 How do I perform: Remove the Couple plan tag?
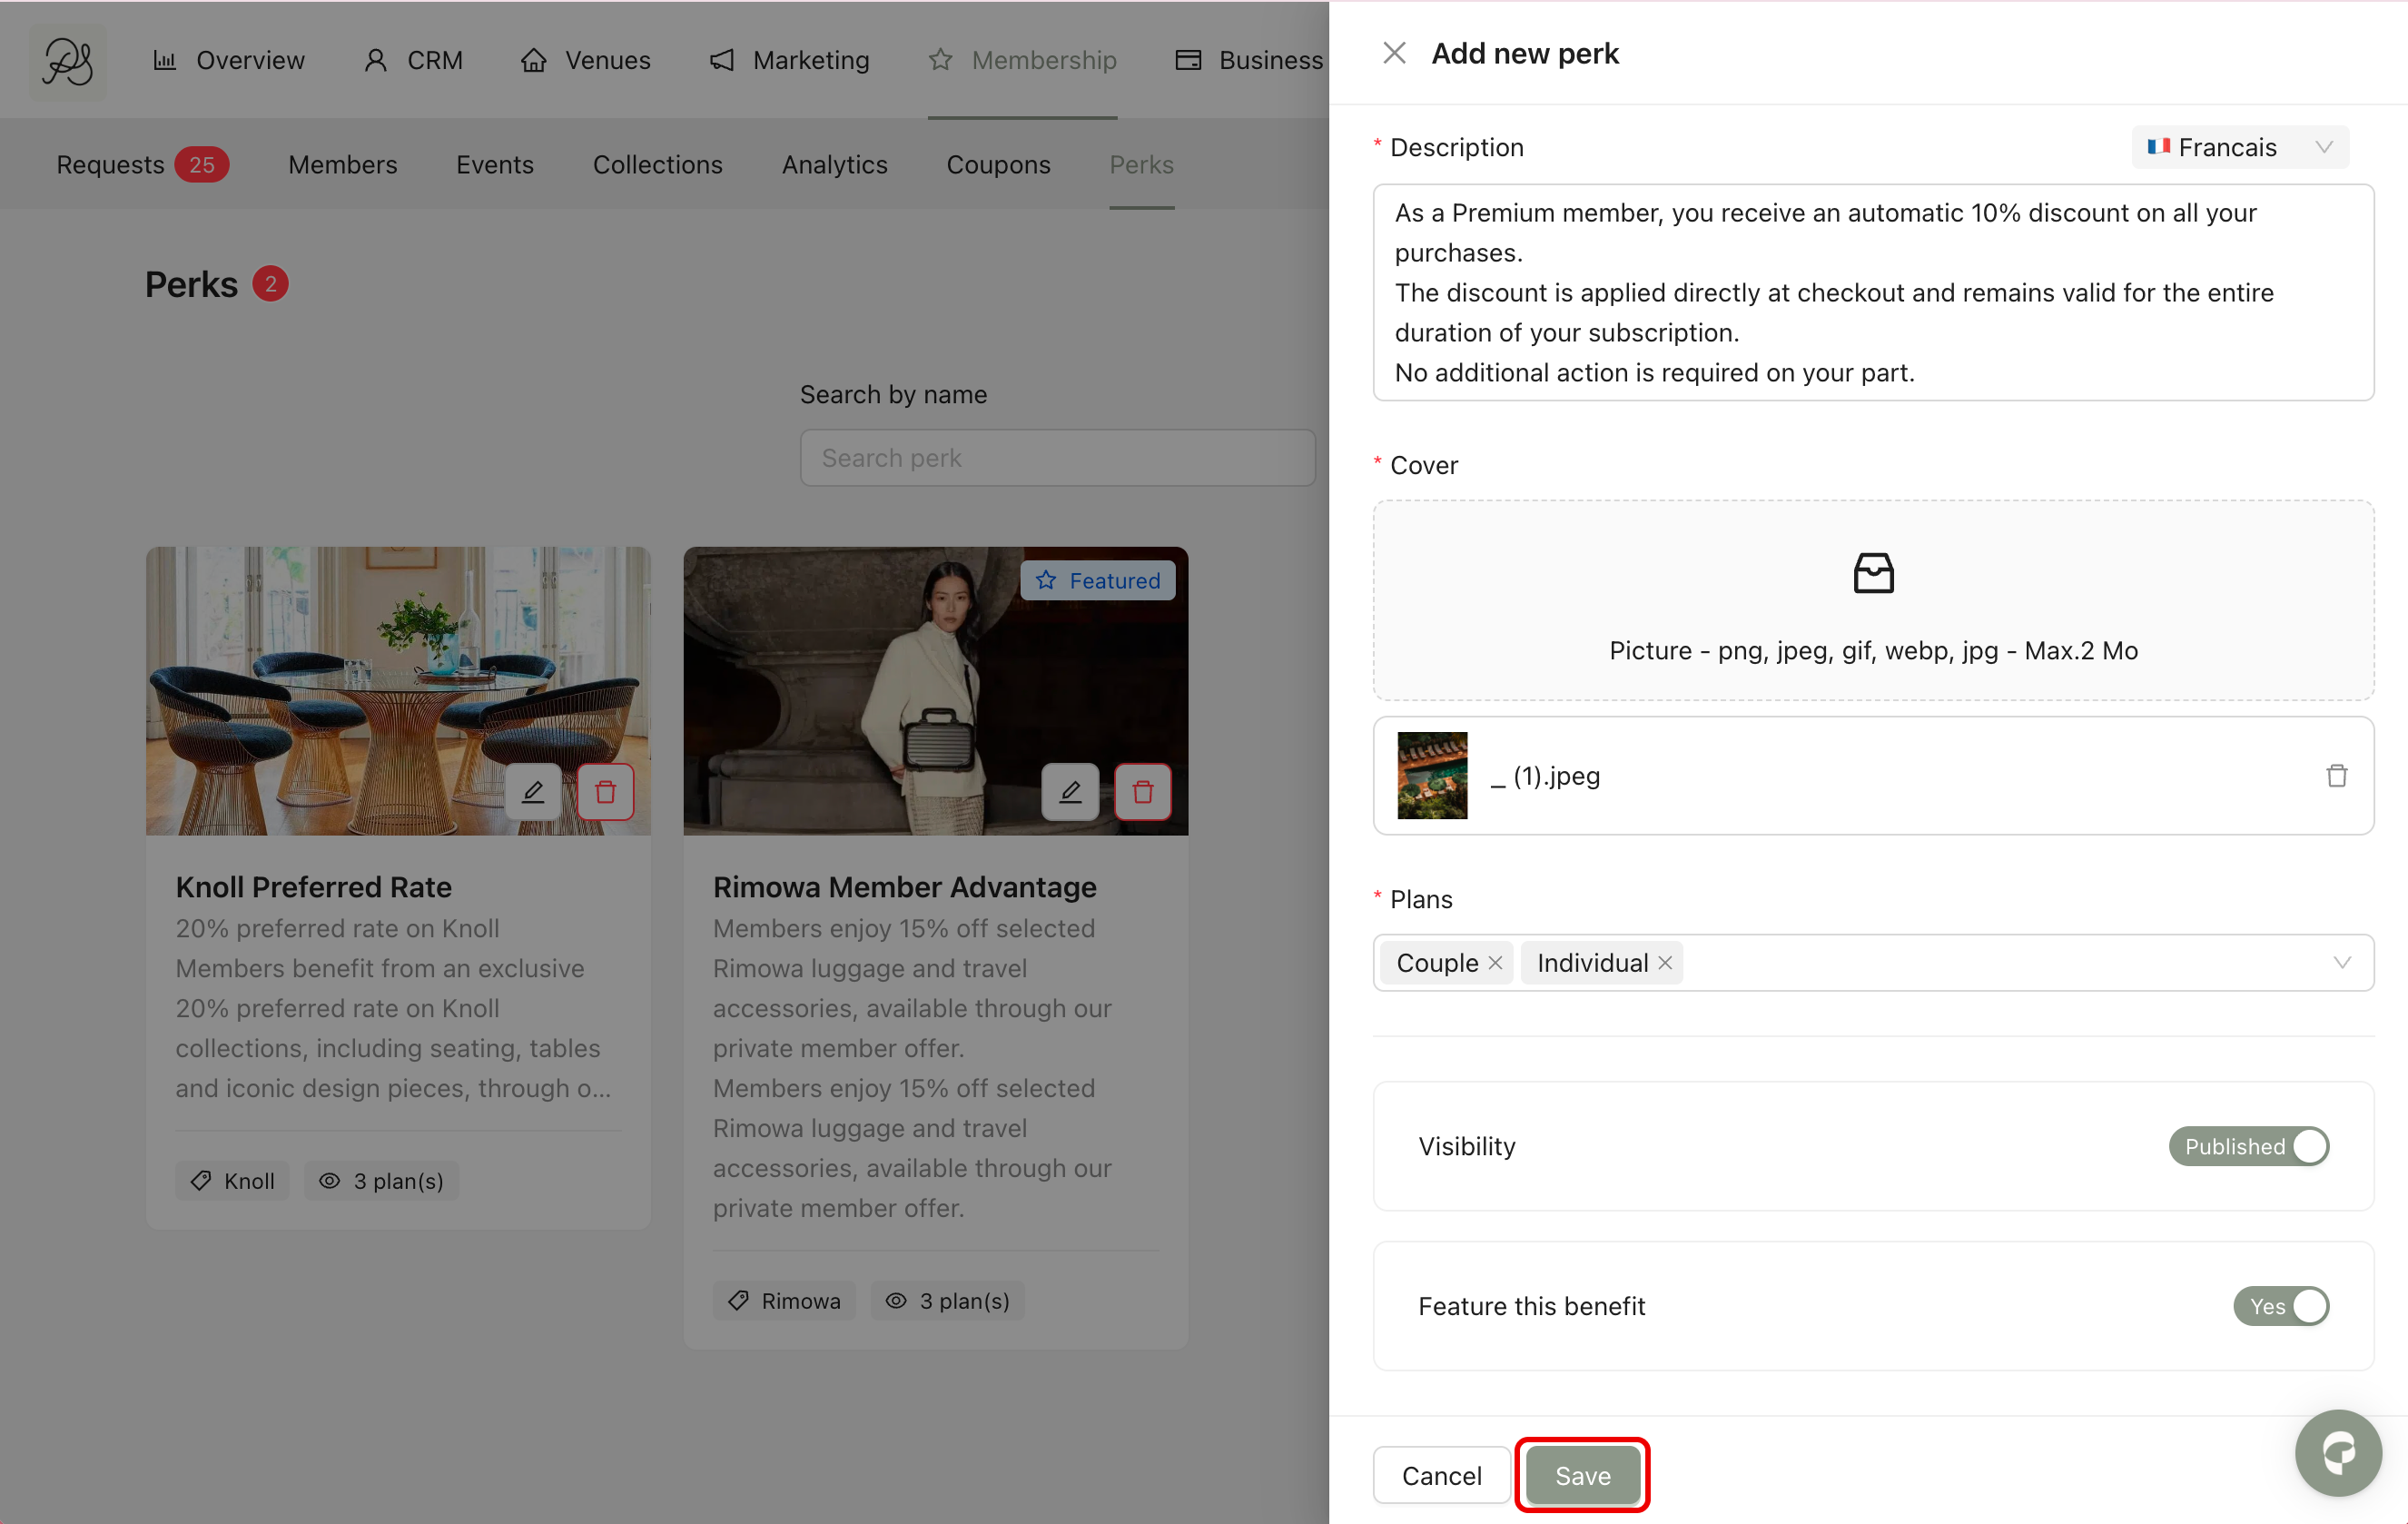click(x=1495, y=963)
